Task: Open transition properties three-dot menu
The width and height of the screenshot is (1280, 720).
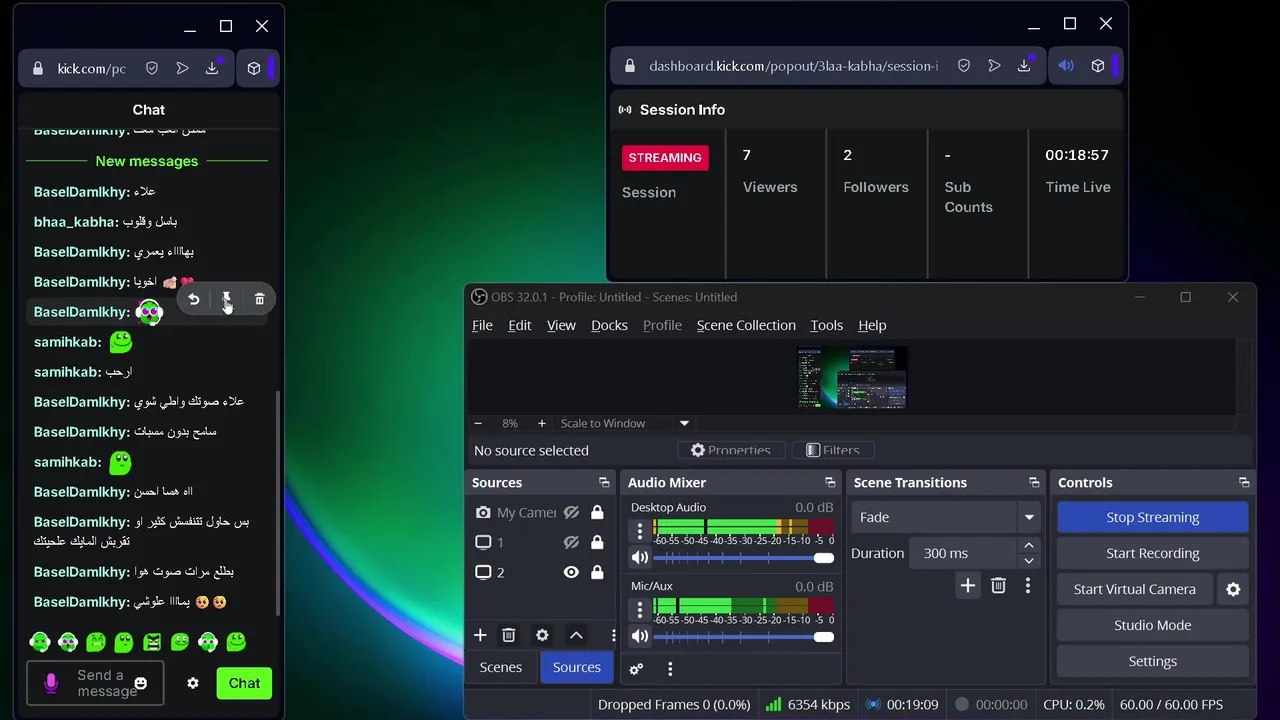Action: click(1027, 586)
